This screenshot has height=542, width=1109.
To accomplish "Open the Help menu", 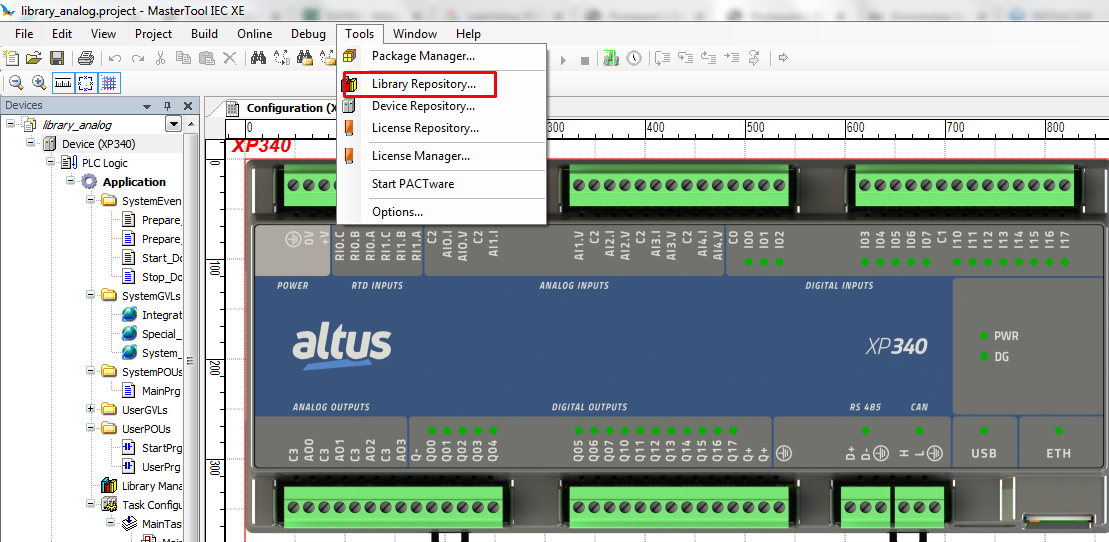I will tap(468, 33).
